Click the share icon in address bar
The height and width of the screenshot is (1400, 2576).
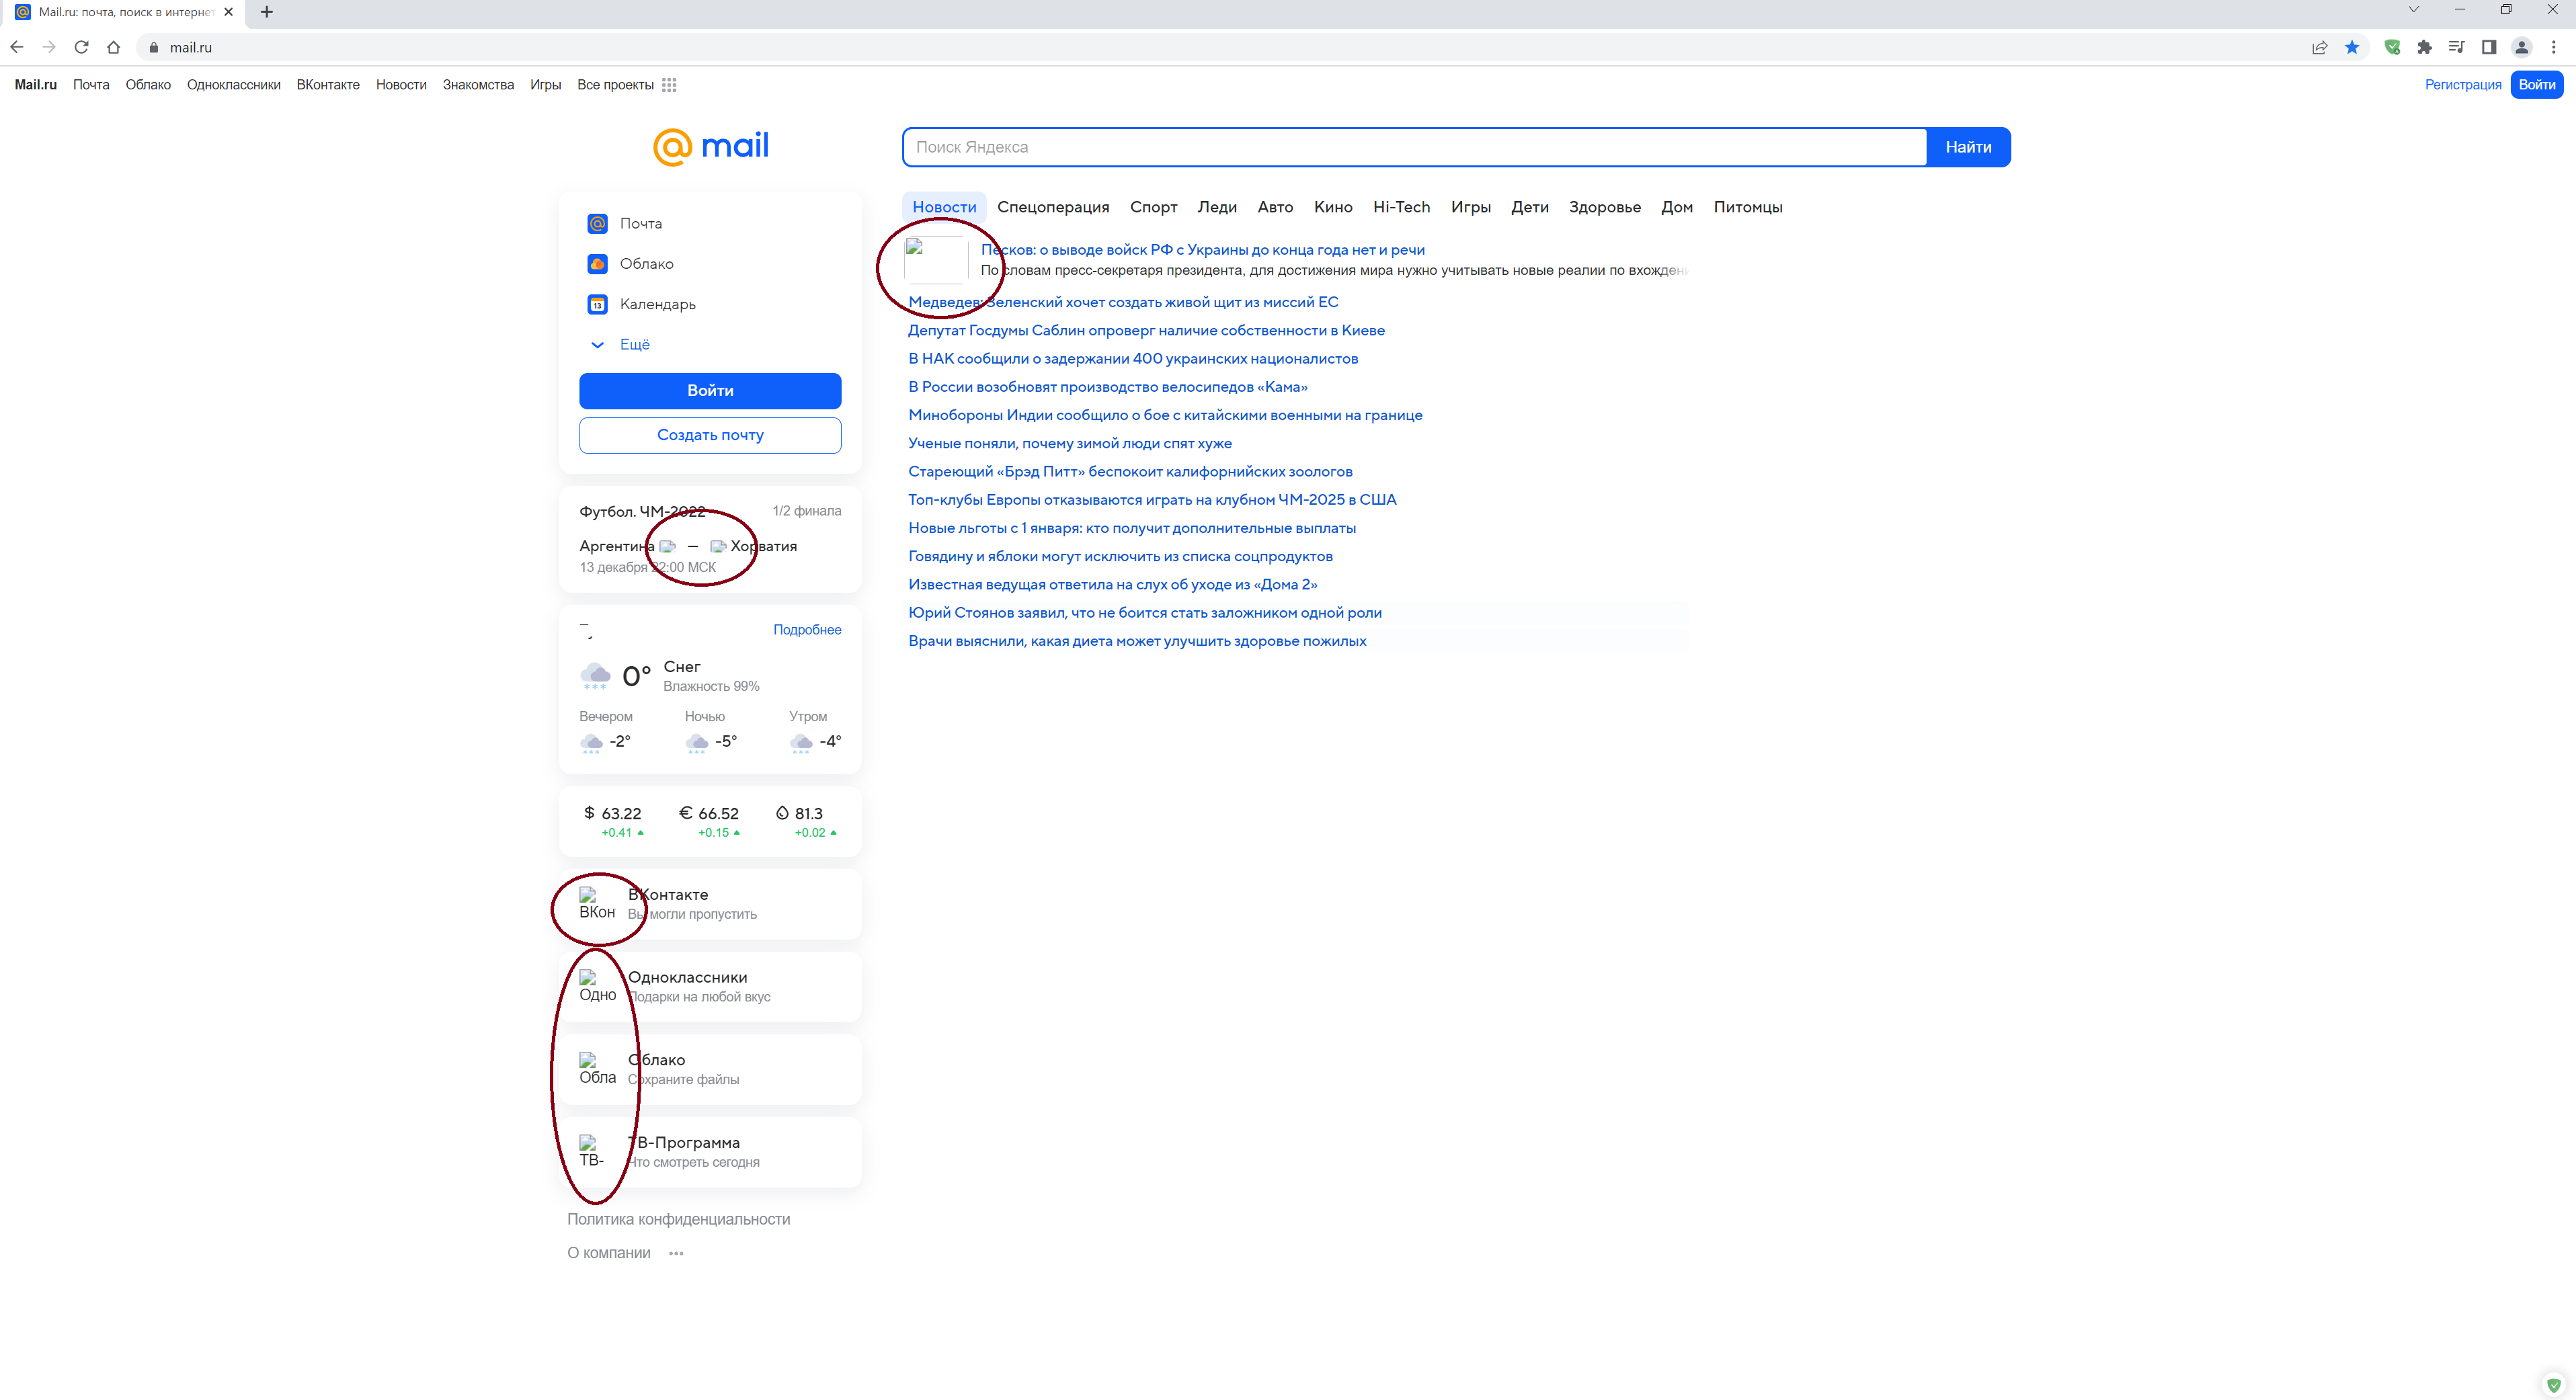tap(2320, 47)
